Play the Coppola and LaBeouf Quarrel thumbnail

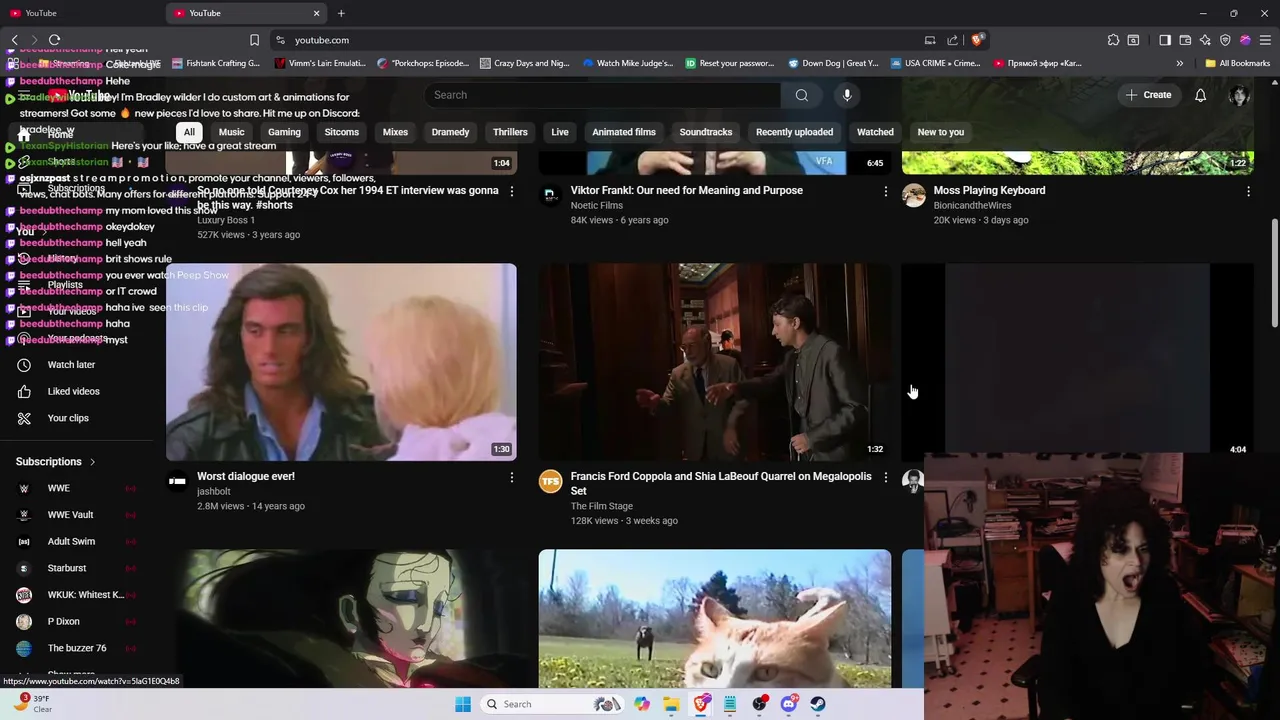pos(715,362)
